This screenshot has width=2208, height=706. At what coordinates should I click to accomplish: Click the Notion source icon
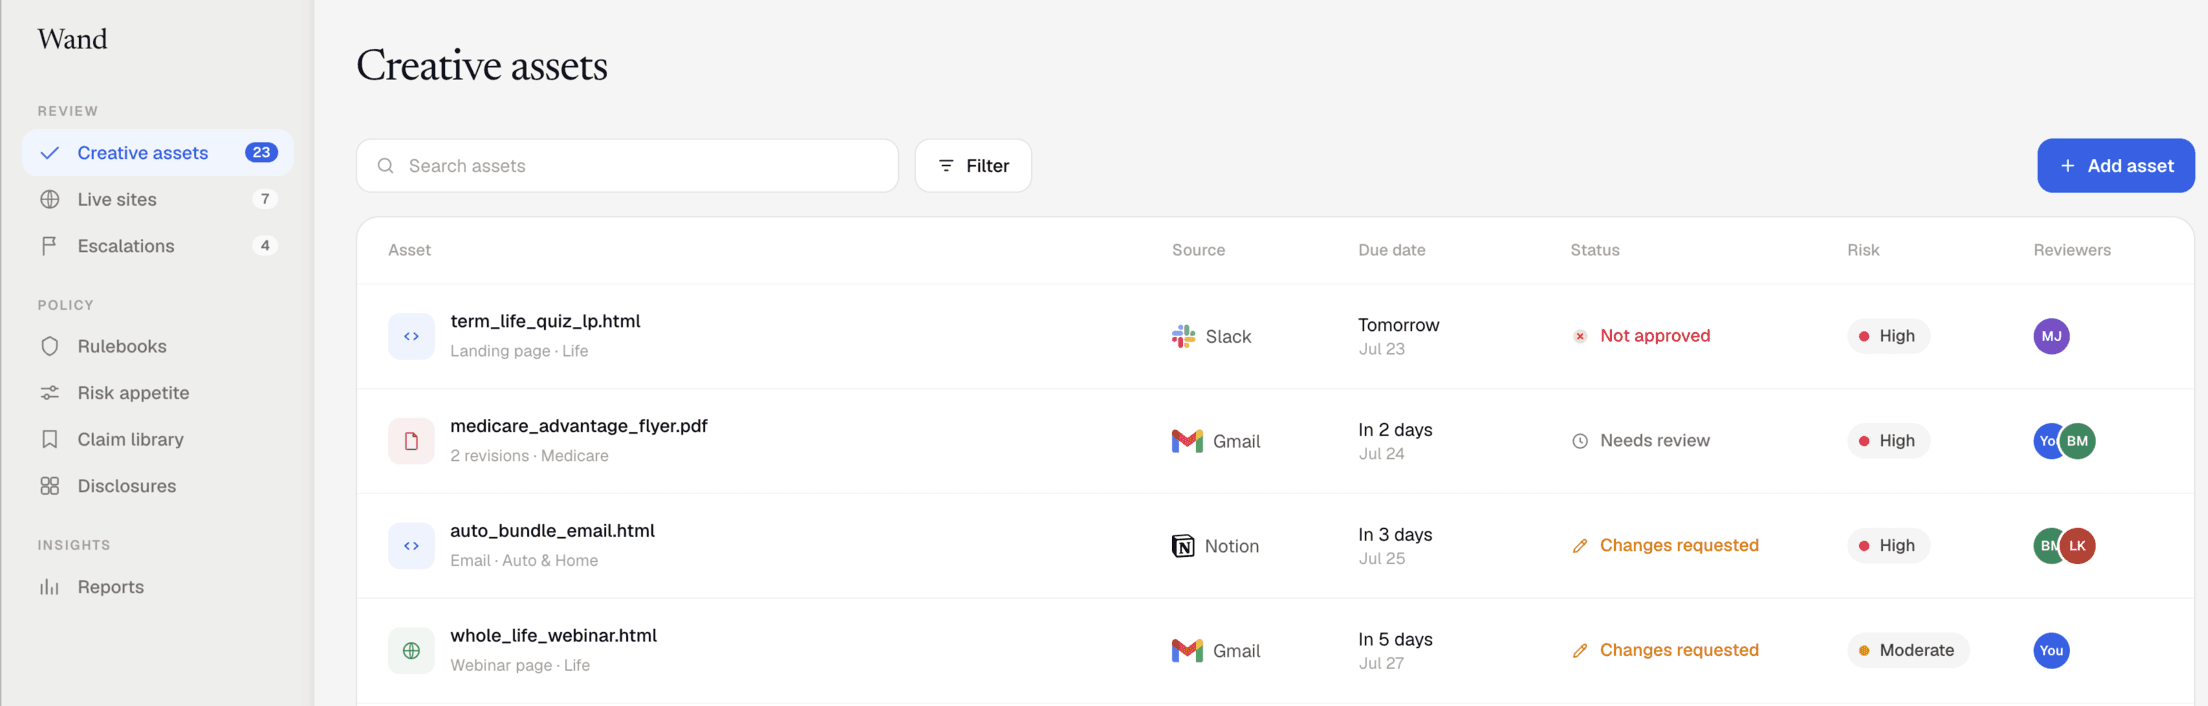coord(1183,546)
